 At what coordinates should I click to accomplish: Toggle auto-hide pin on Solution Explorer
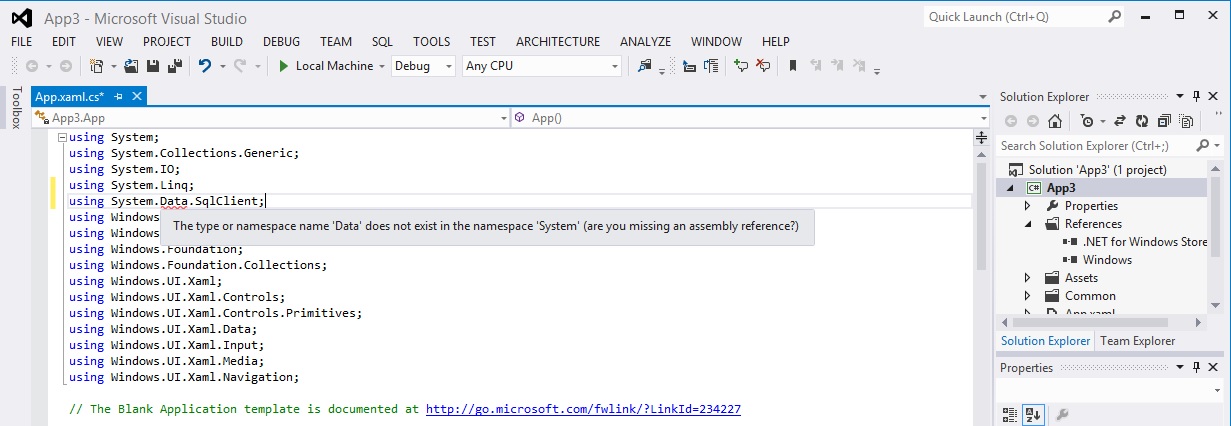pos(1195,96)
